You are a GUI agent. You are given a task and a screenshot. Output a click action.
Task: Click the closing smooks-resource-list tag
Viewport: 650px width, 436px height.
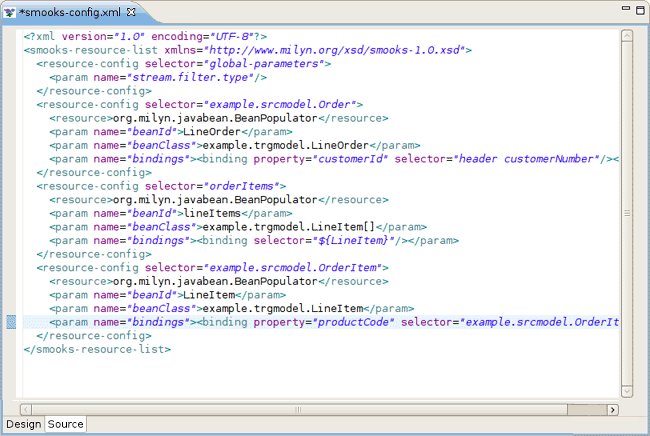[97, 349]
